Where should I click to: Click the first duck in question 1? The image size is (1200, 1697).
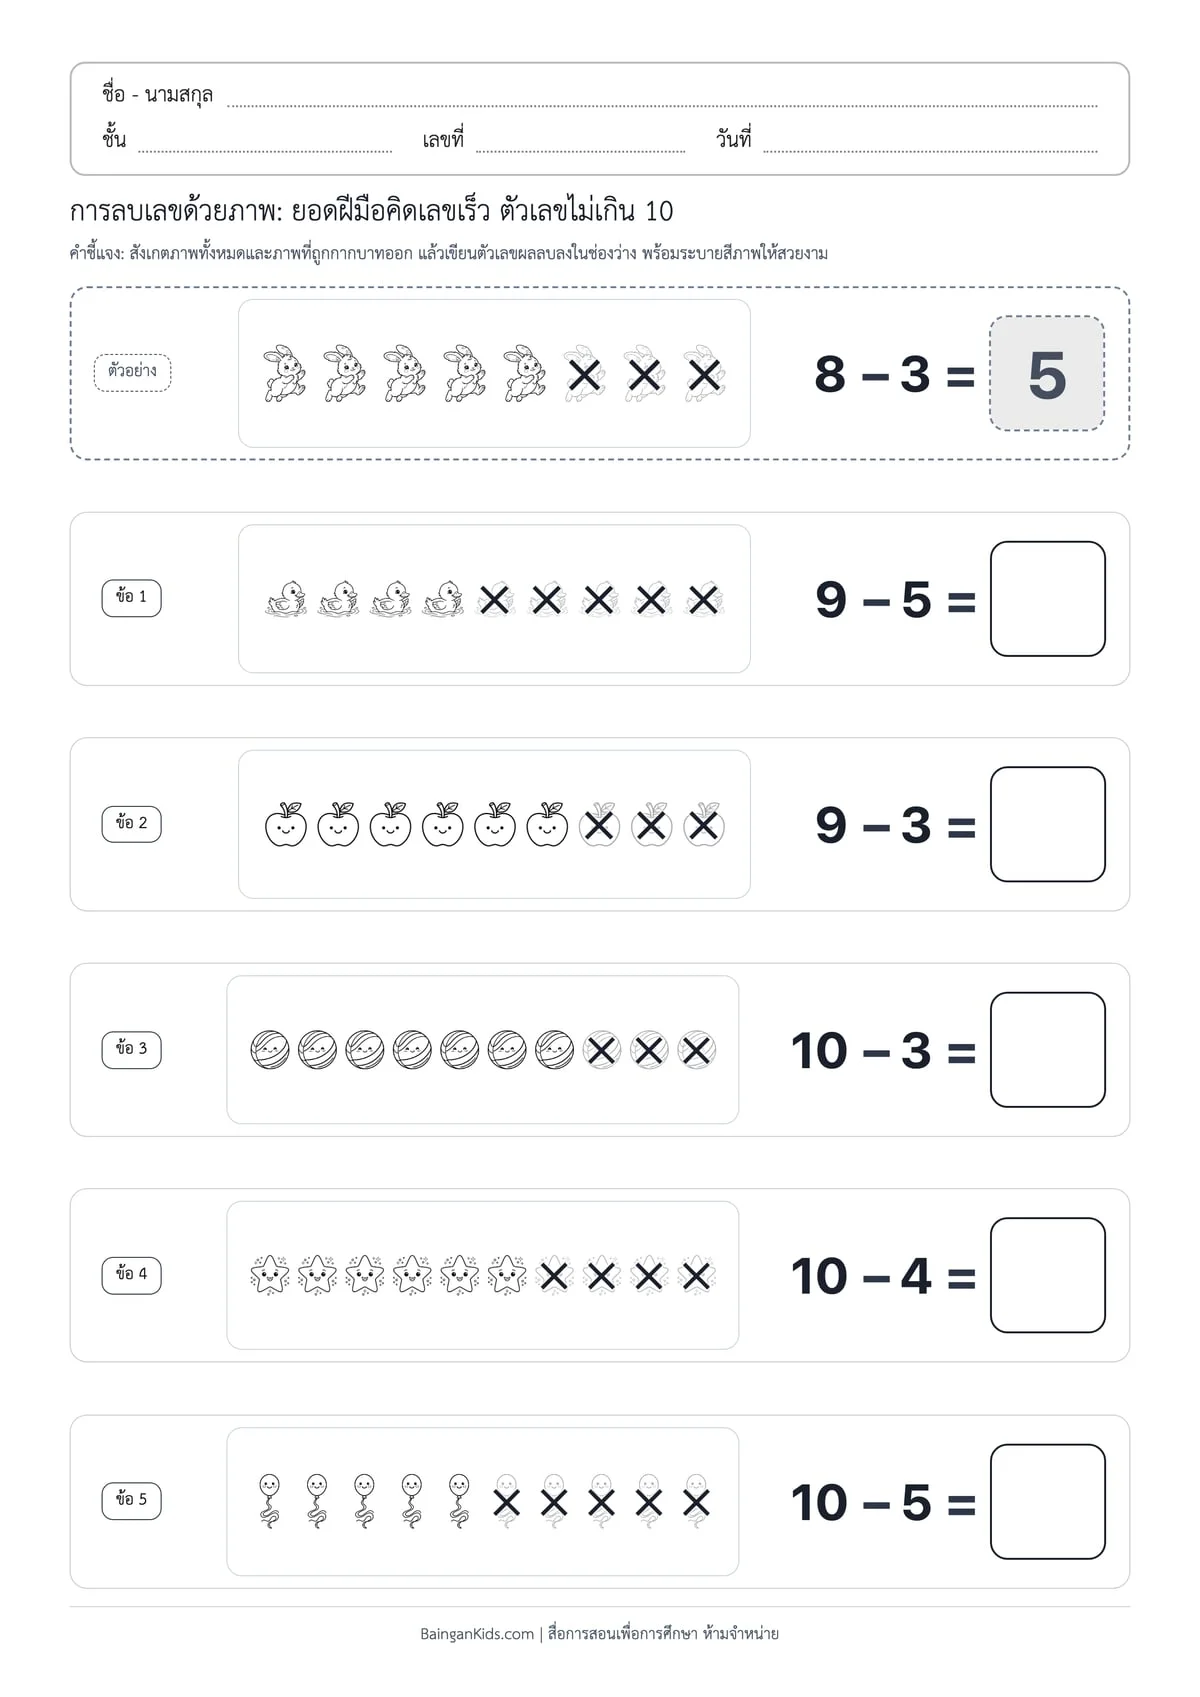pyautogui.click(x=286, y=599)
